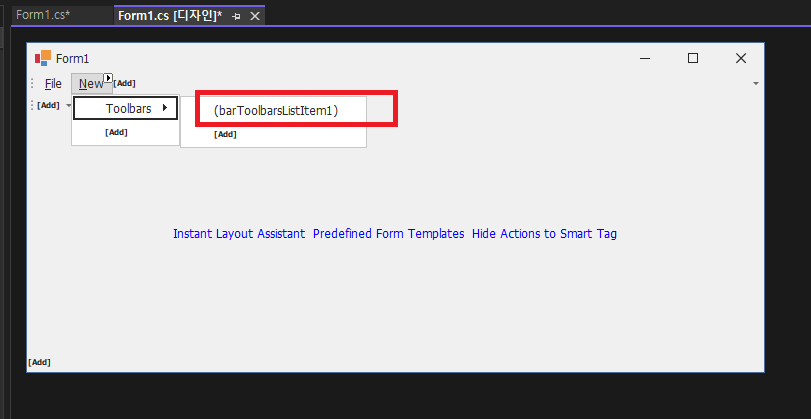Image resolution: width=811 pixels, height=419 pixels.
Task: Click the New menu item
Action: [x=91, y=84]
